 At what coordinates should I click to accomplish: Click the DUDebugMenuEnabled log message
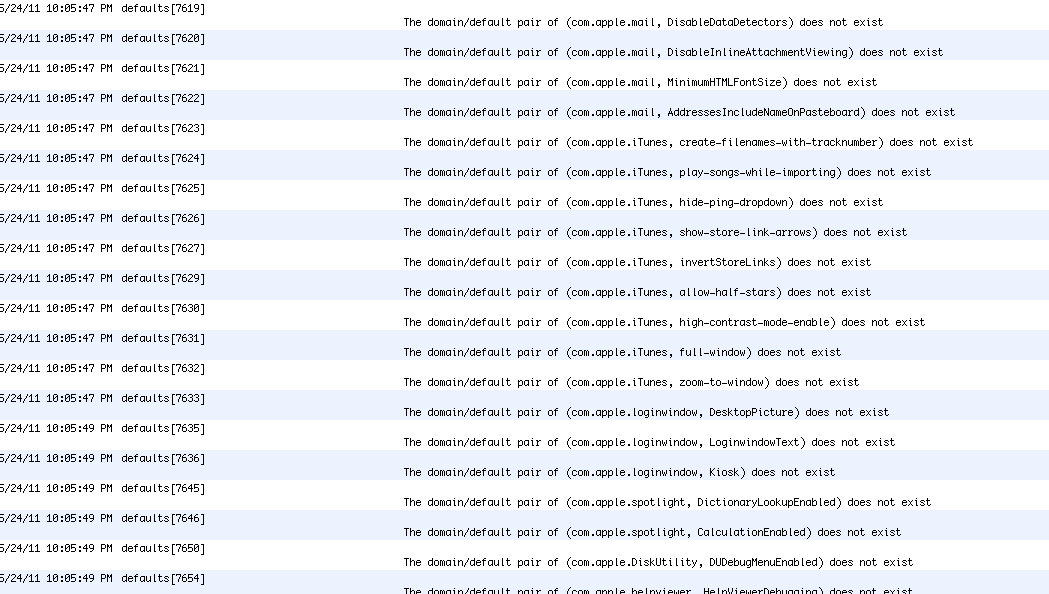(x=658, y=563)
